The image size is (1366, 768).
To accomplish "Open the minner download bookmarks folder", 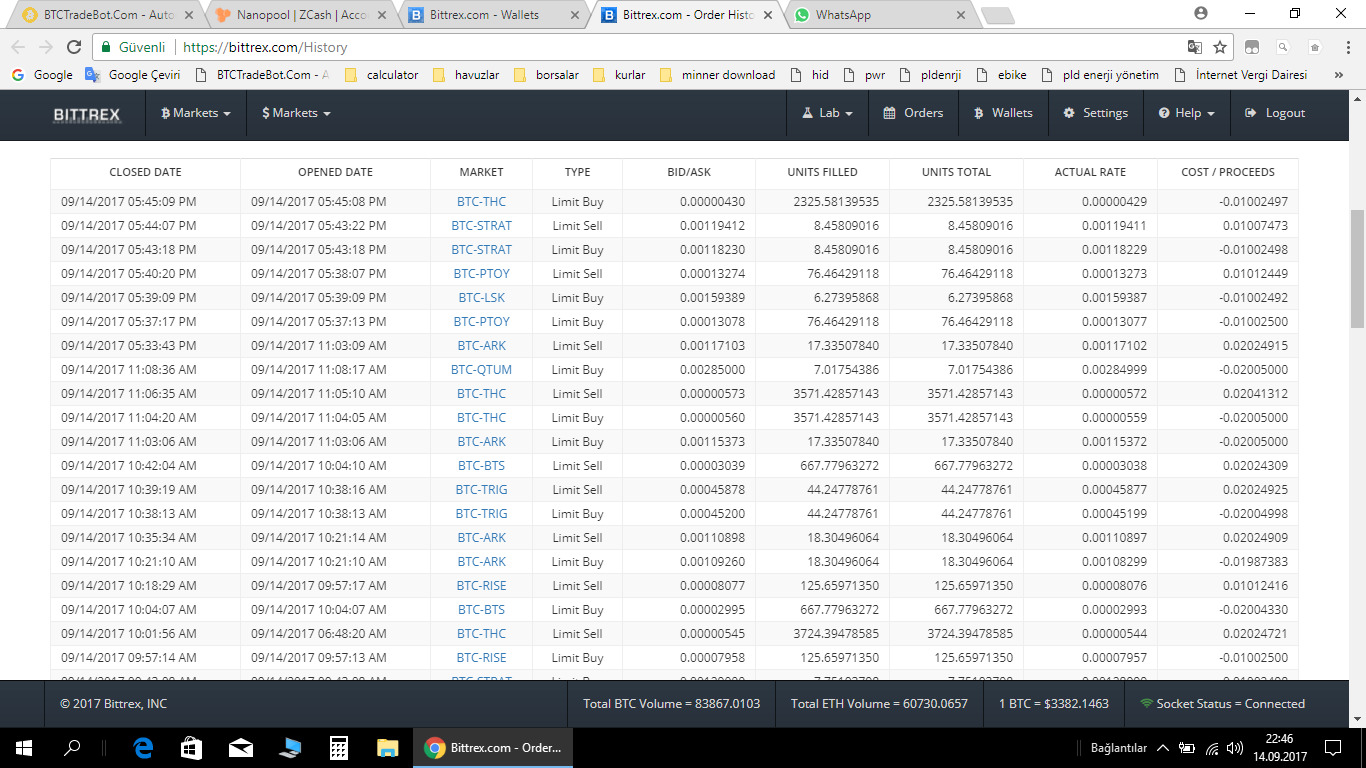I will 718,75.
